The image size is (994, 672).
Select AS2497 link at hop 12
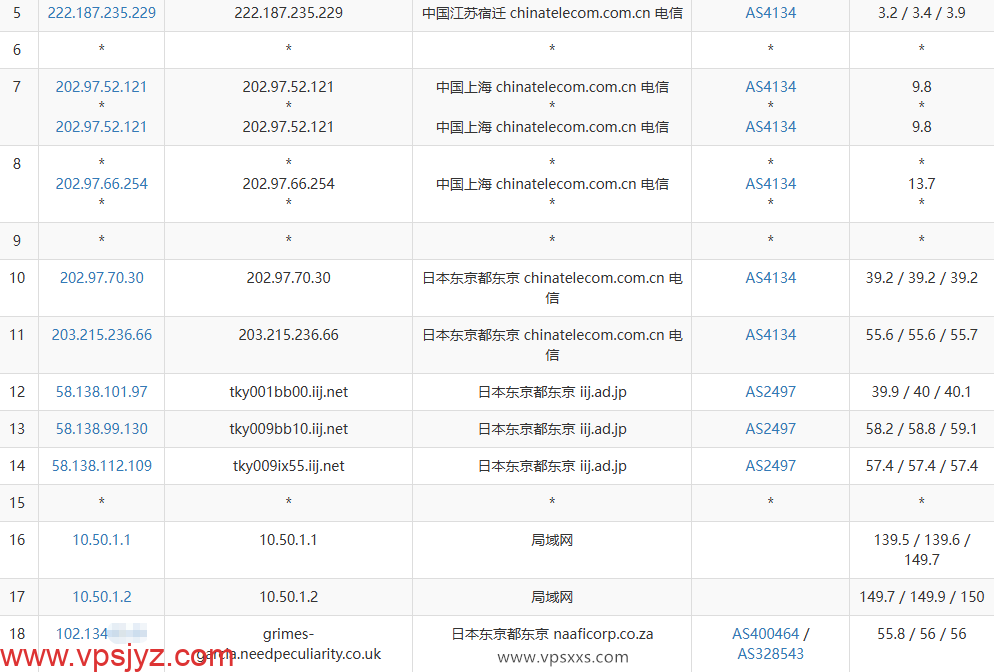click(x=770, y=393)
